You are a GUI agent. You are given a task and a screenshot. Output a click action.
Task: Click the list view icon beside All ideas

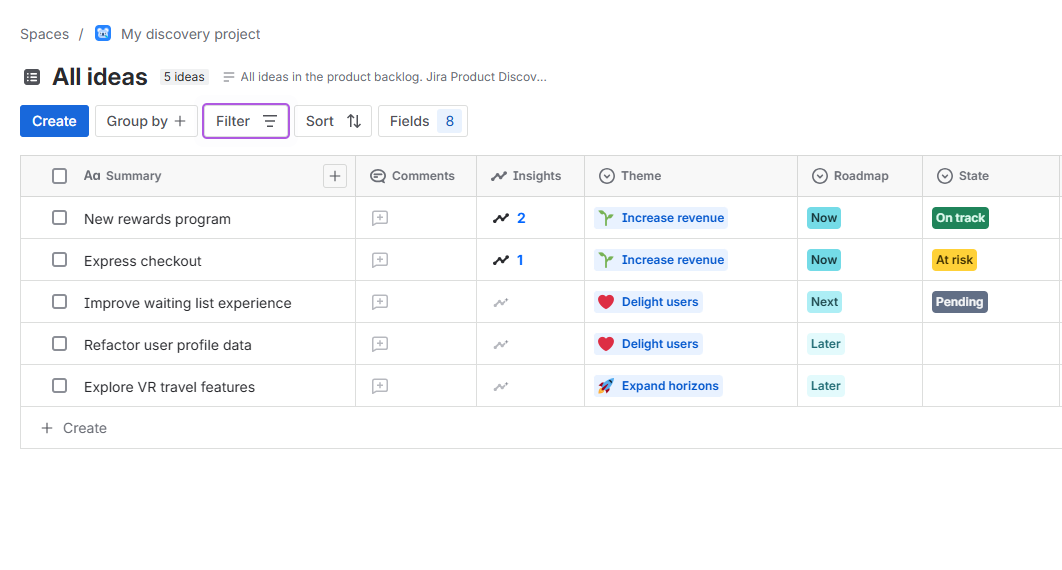coord(32,77)
